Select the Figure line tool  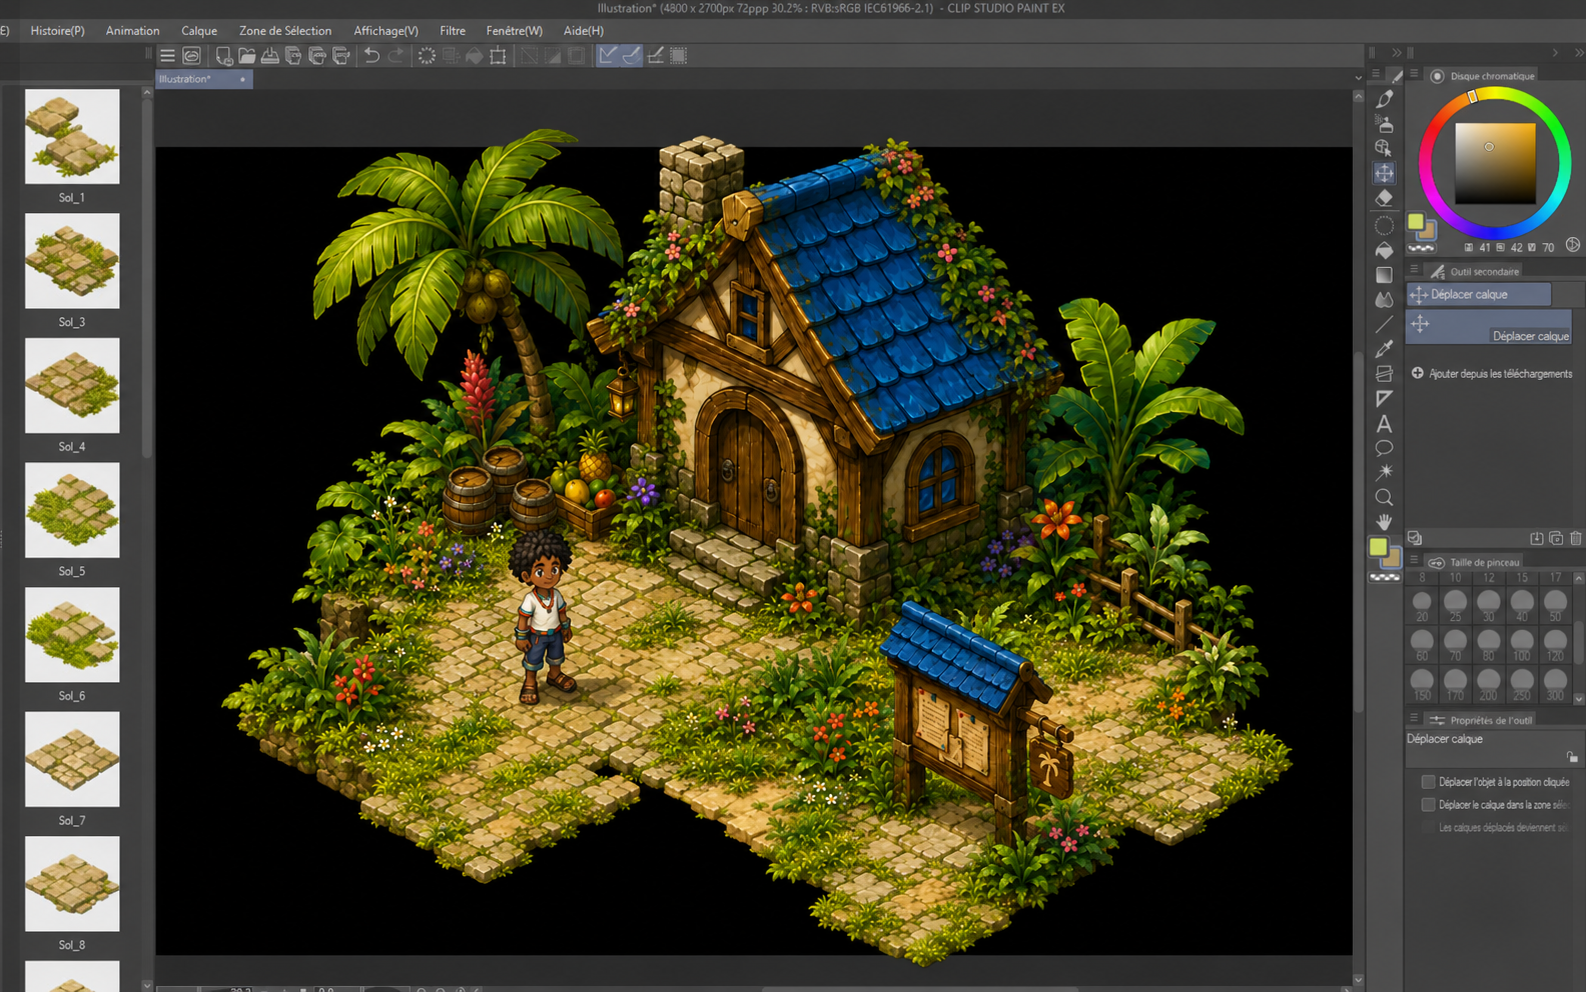(x=1384, y=324)
